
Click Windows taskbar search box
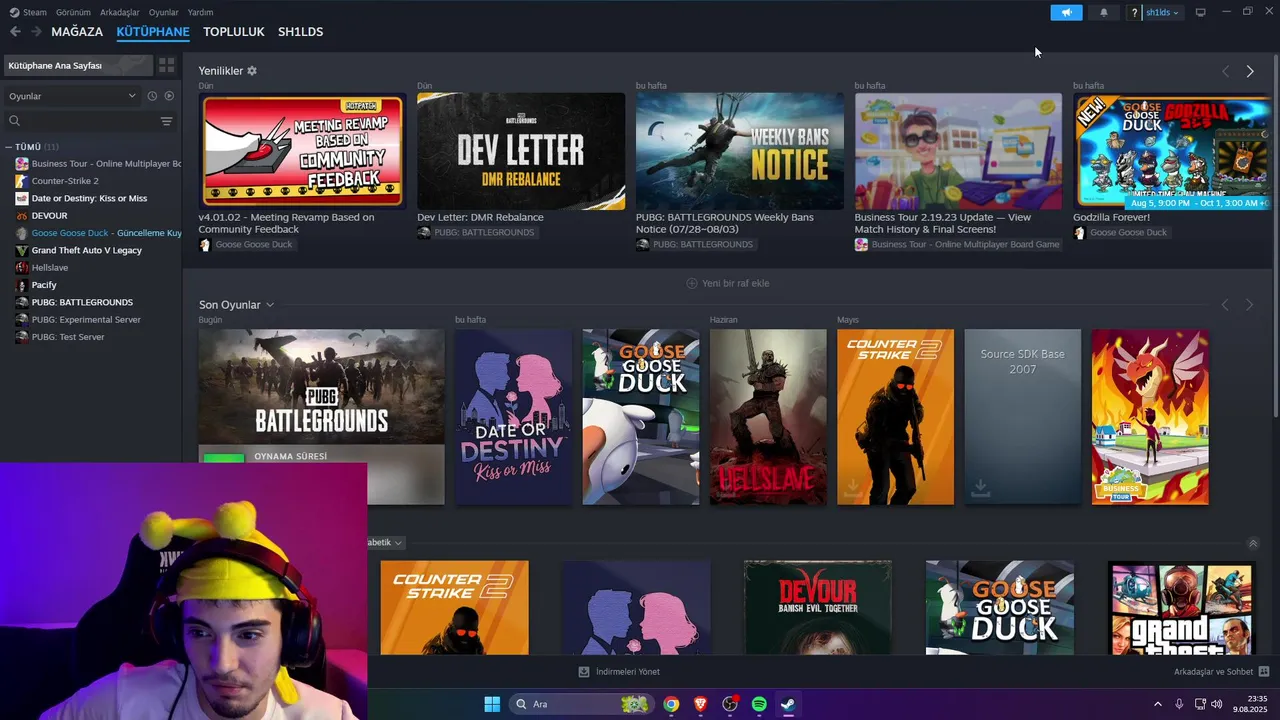[x=581, y=704]
